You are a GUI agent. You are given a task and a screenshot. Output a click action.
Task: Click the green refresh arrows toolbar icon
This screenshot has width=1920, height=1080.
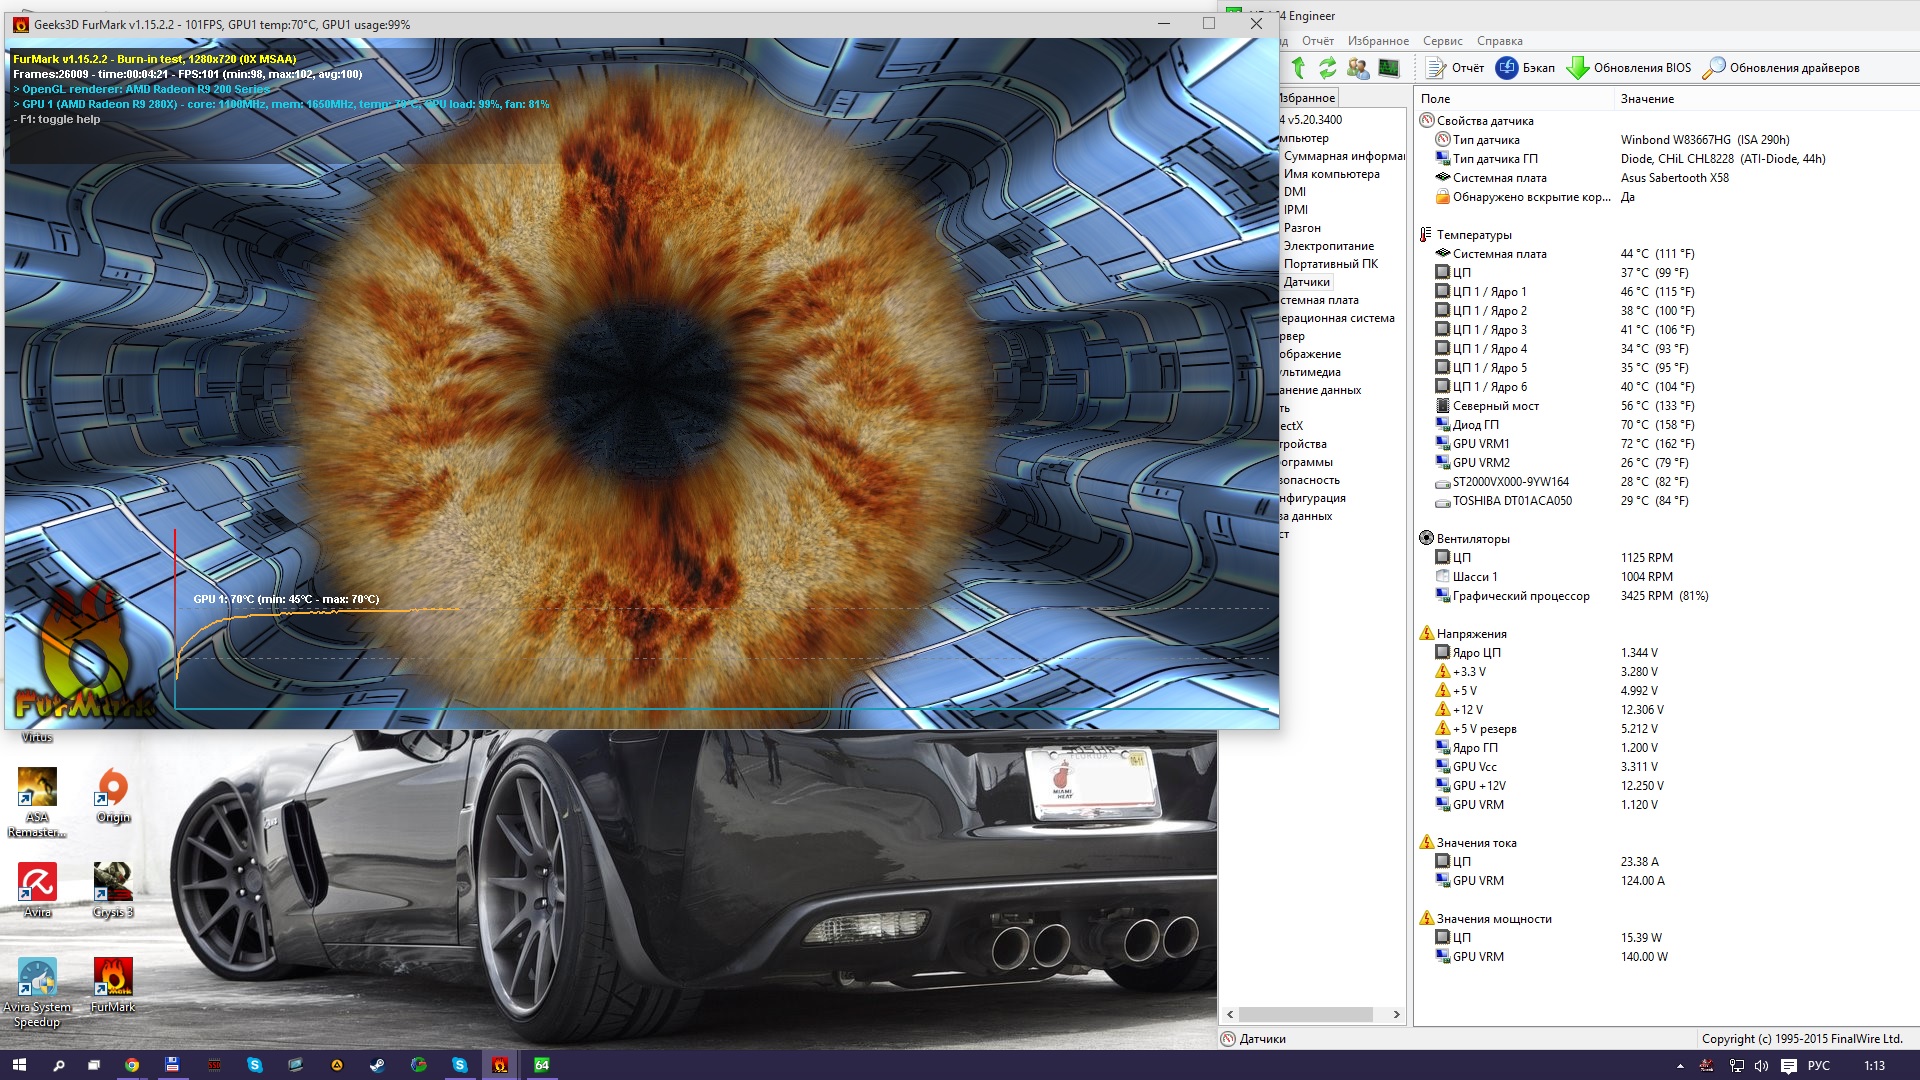coord(1327,68)
